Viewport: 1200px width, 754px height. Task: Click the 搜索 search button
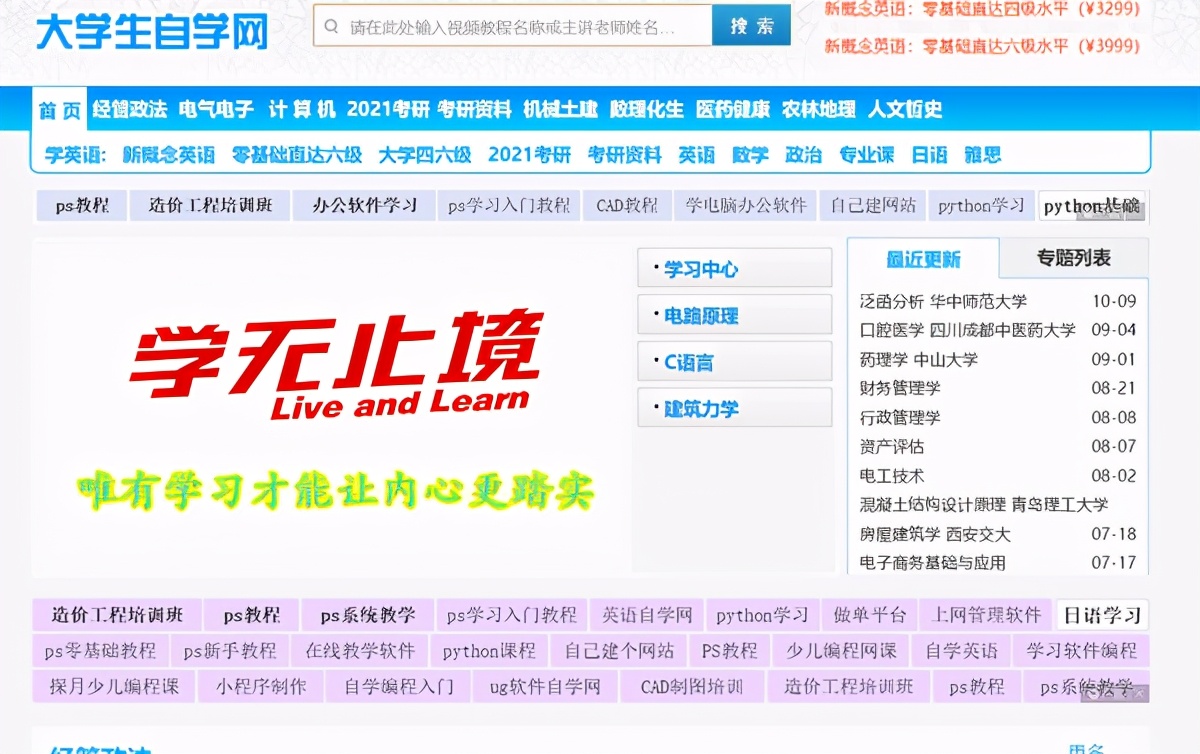(750, 26)
